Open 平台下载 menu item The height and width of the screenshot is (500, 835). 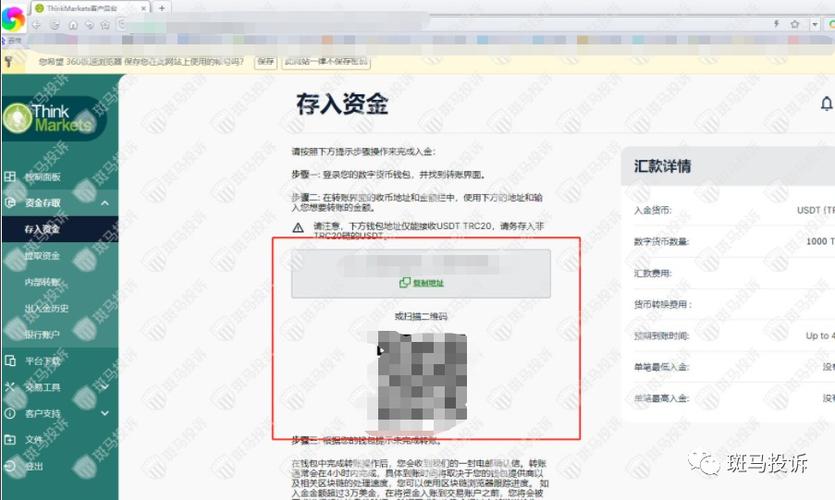click(x=43, y=361)
